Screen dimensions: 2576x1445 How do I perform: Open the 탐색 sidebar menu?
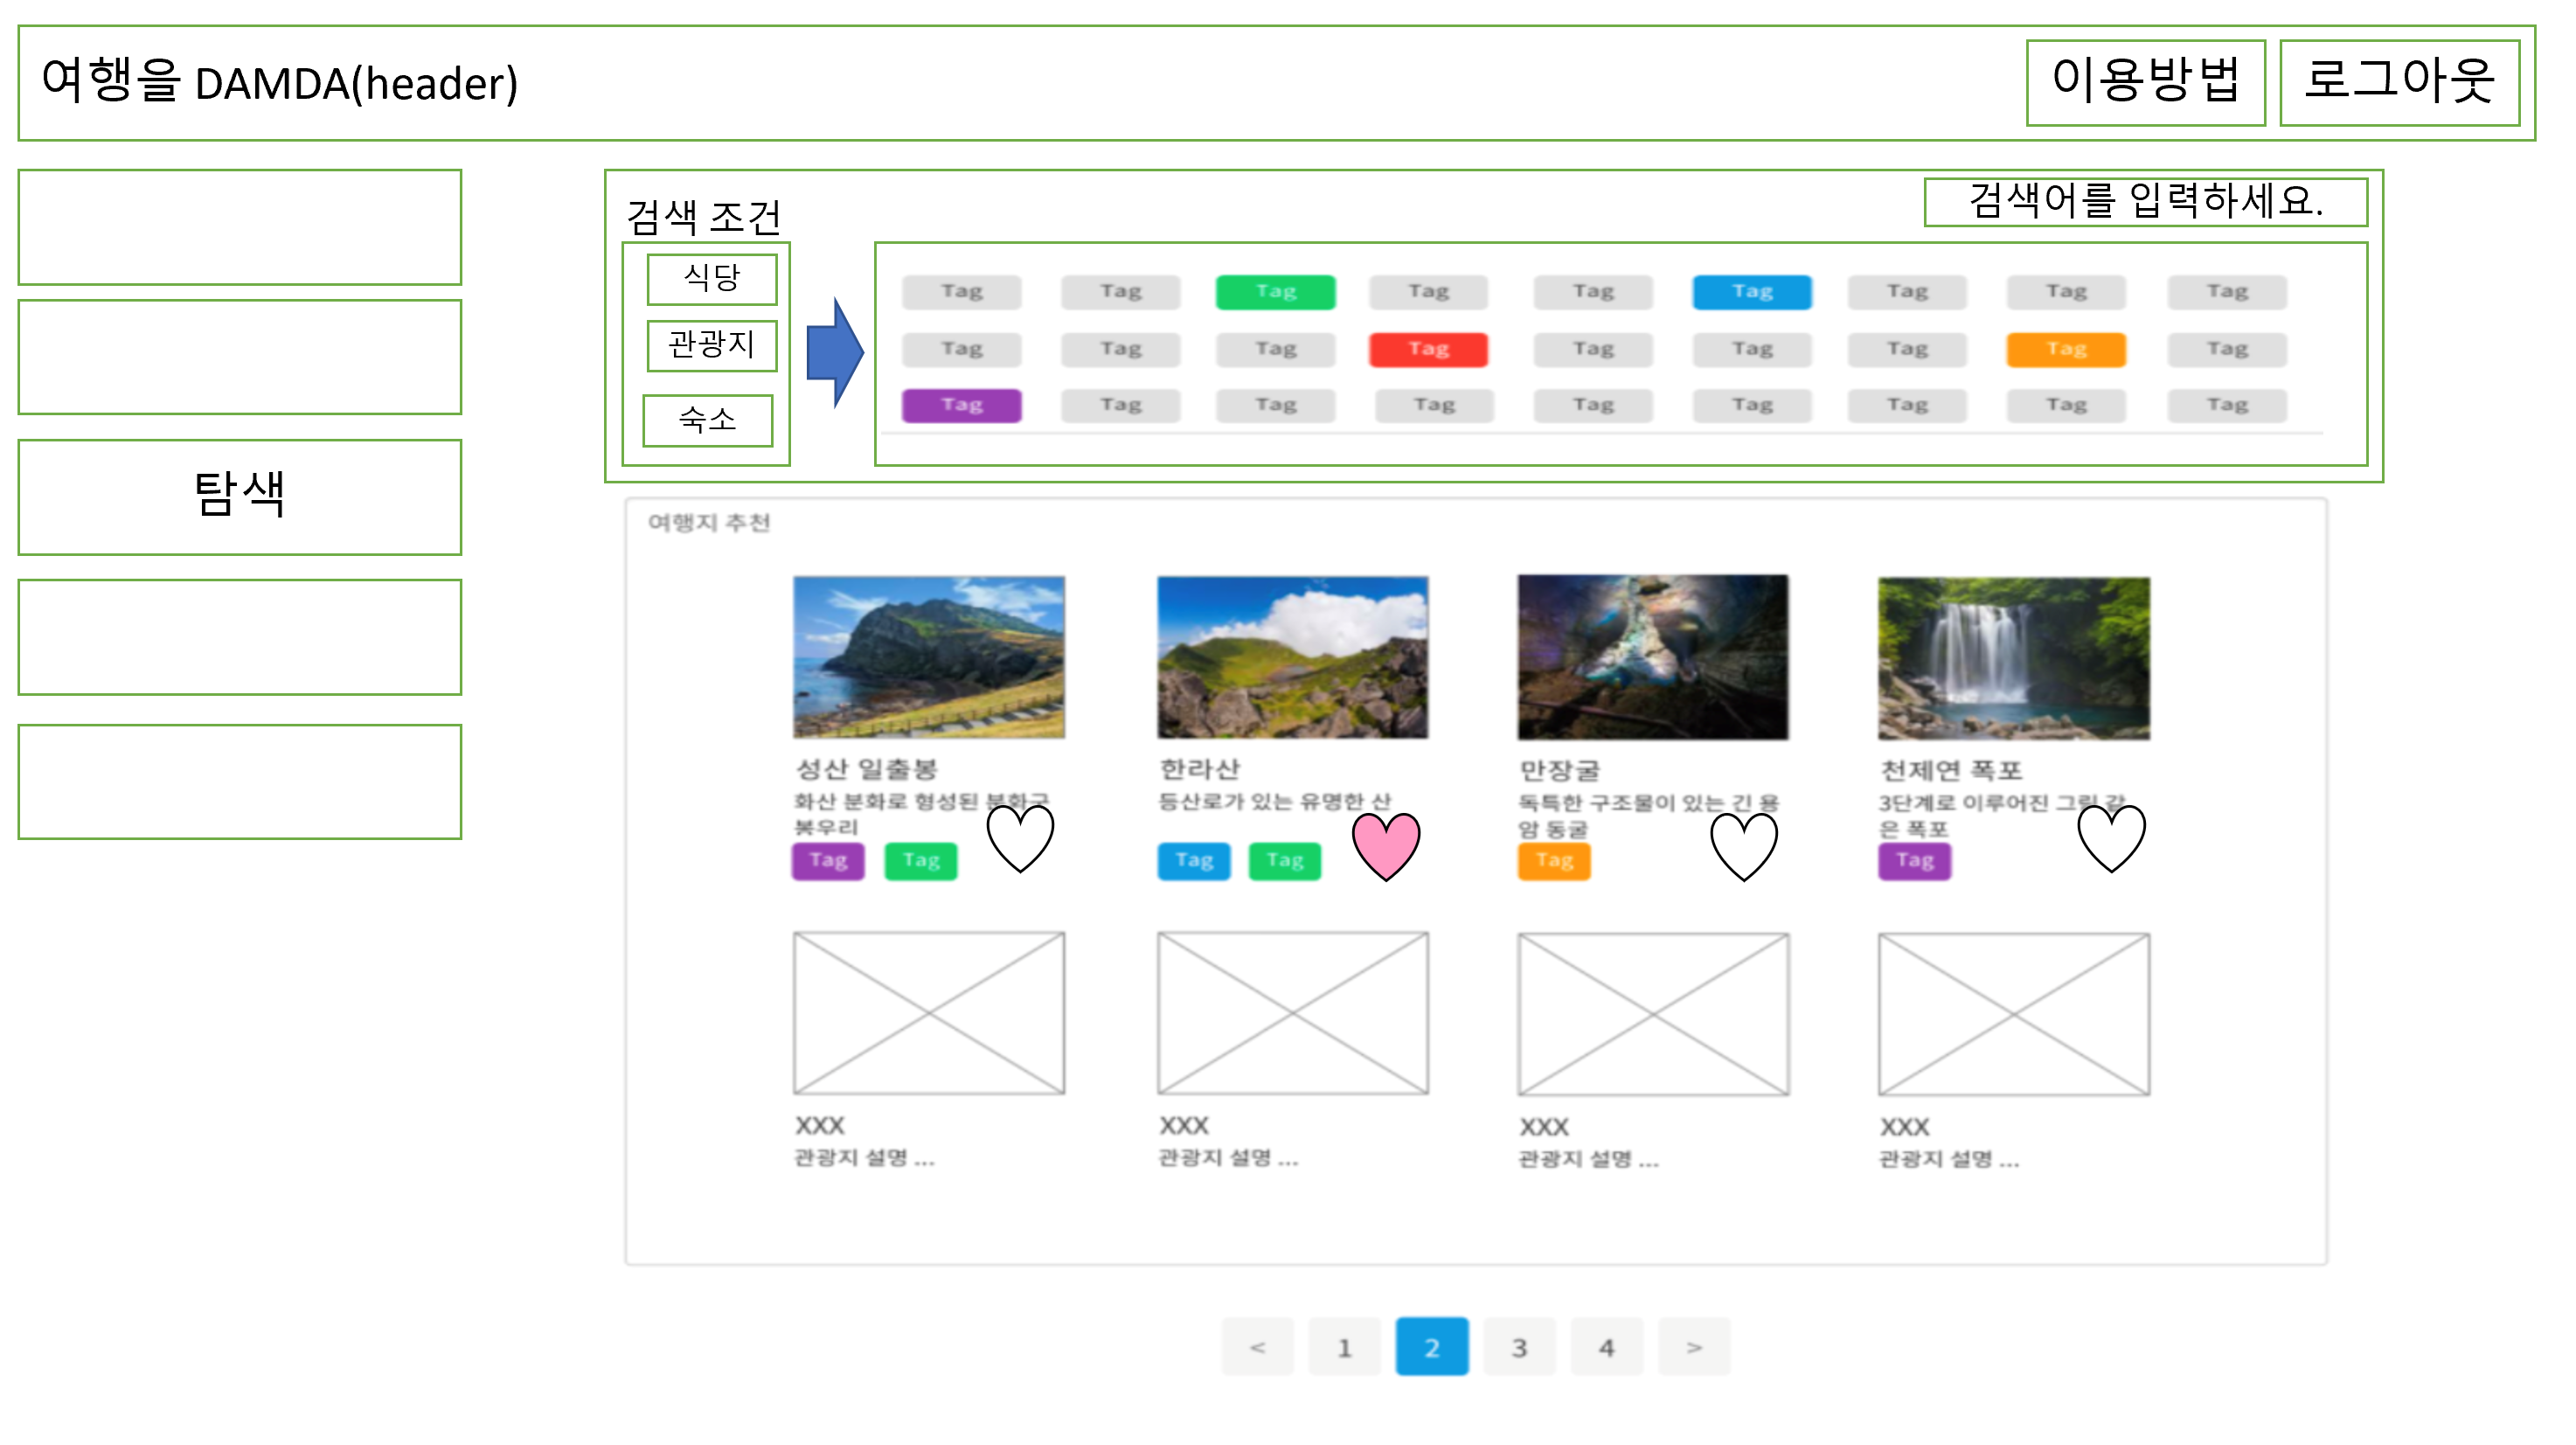click(240, 496)
